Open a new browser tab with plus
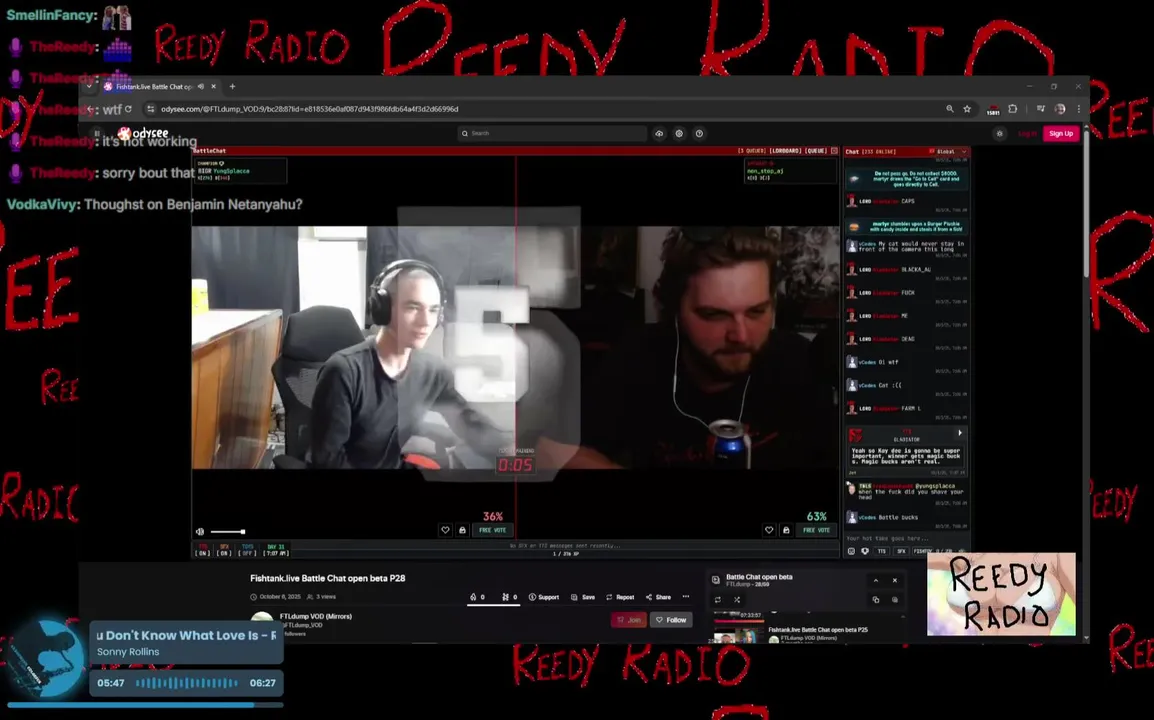 tap(233, 86)
